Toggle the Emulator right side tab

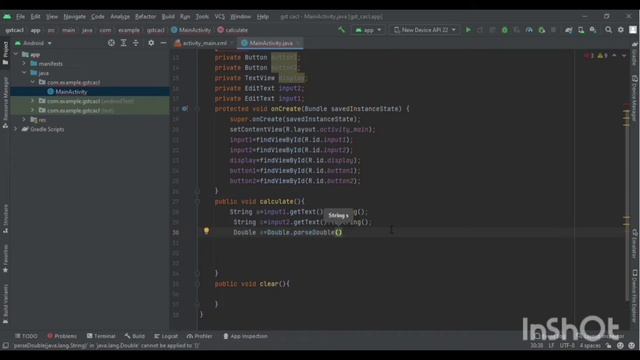635,244
